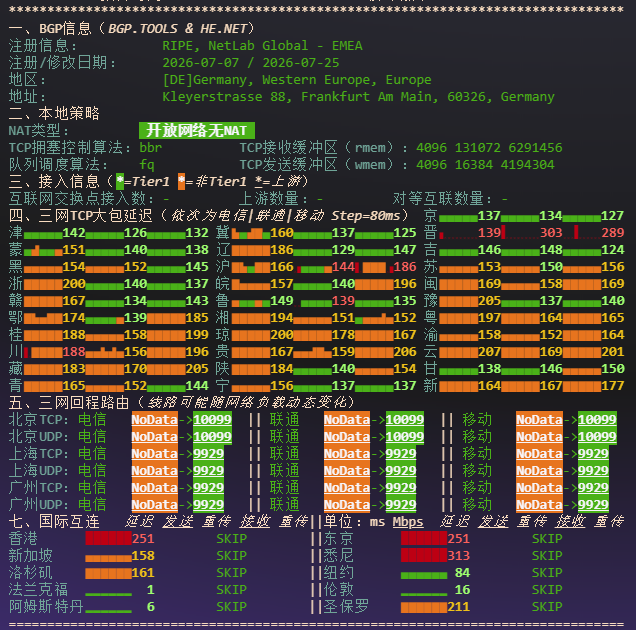Click the '177' latency in the 新 row

(612, 386)
